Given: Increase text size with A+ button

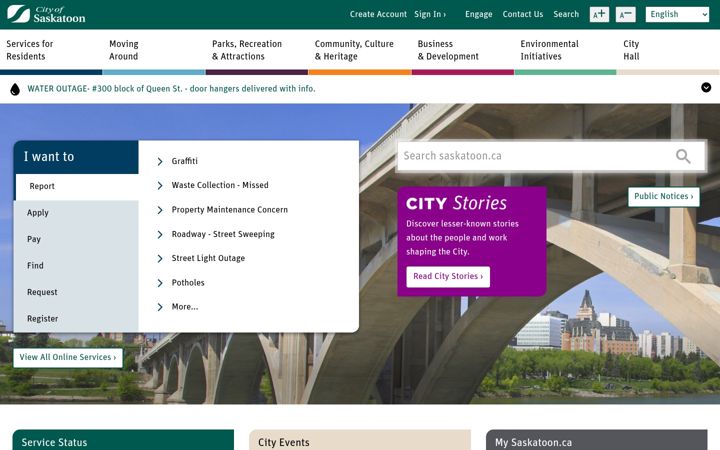Looking at the screenshot, I should click(599, 14).
